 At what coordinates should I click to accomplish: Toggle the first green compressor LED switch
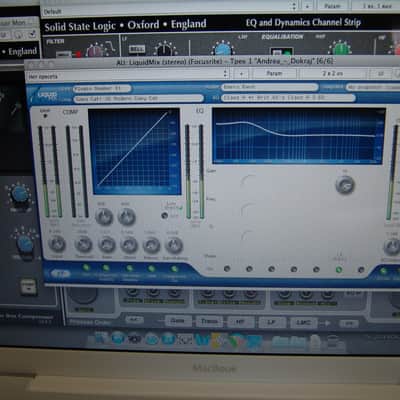(86, 267)
